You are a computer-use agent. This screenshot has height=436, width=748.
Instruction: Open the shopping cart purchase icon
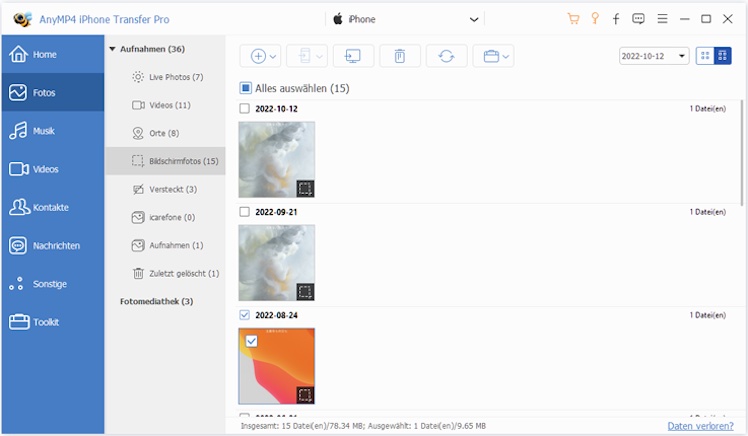click(x=573, y=19)
